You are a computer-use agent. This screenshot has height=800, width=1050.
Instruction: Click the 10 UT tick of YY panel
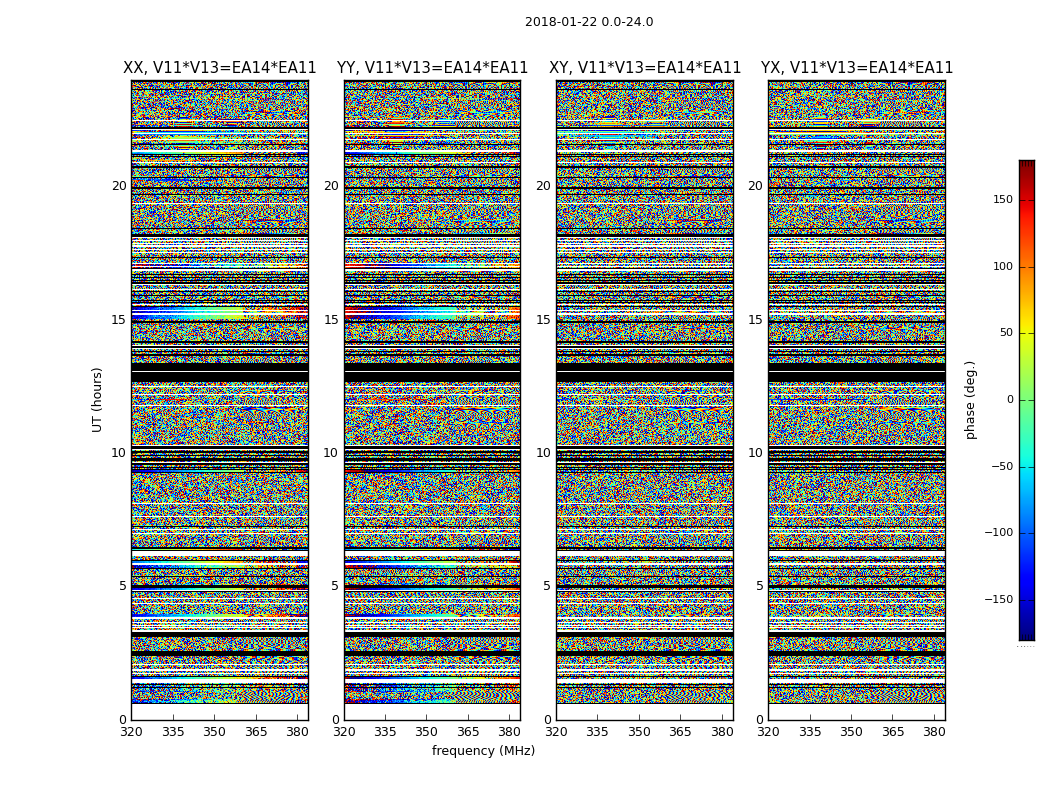point(331,453)
